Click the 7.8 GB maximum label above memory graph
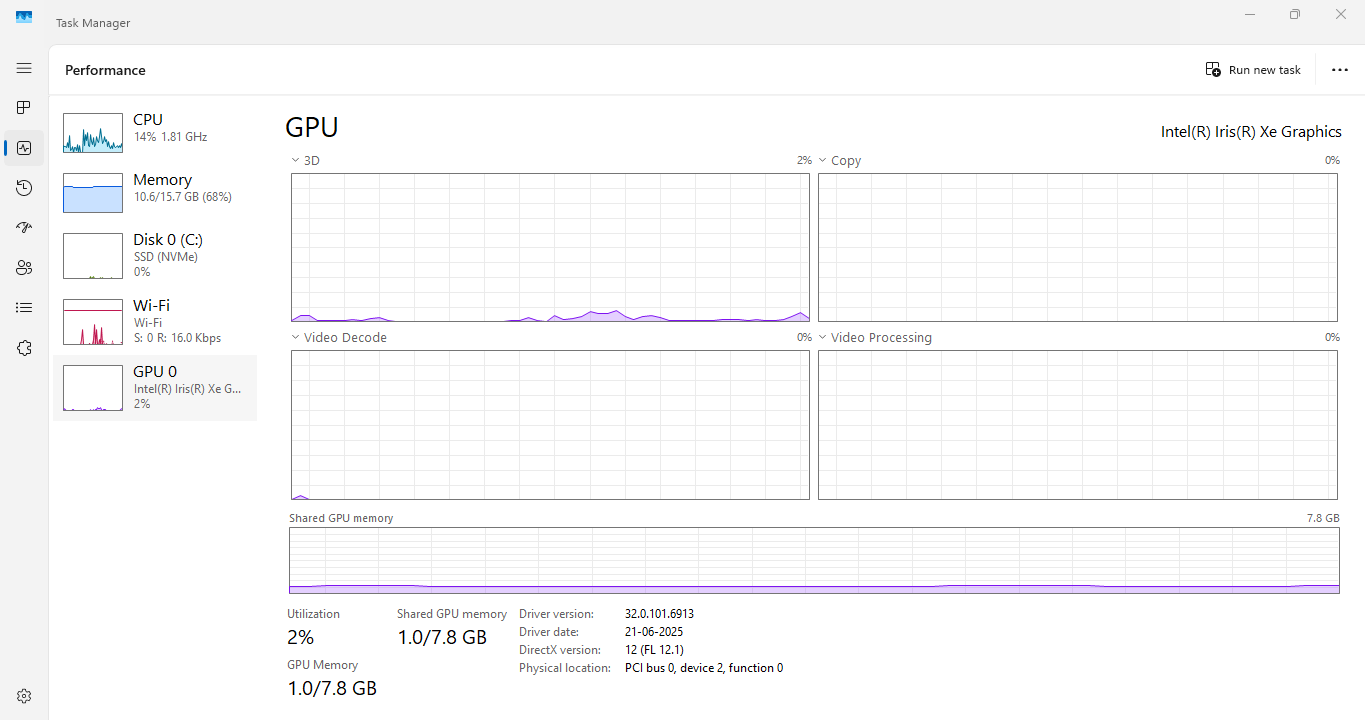 tap(1323, 518)
